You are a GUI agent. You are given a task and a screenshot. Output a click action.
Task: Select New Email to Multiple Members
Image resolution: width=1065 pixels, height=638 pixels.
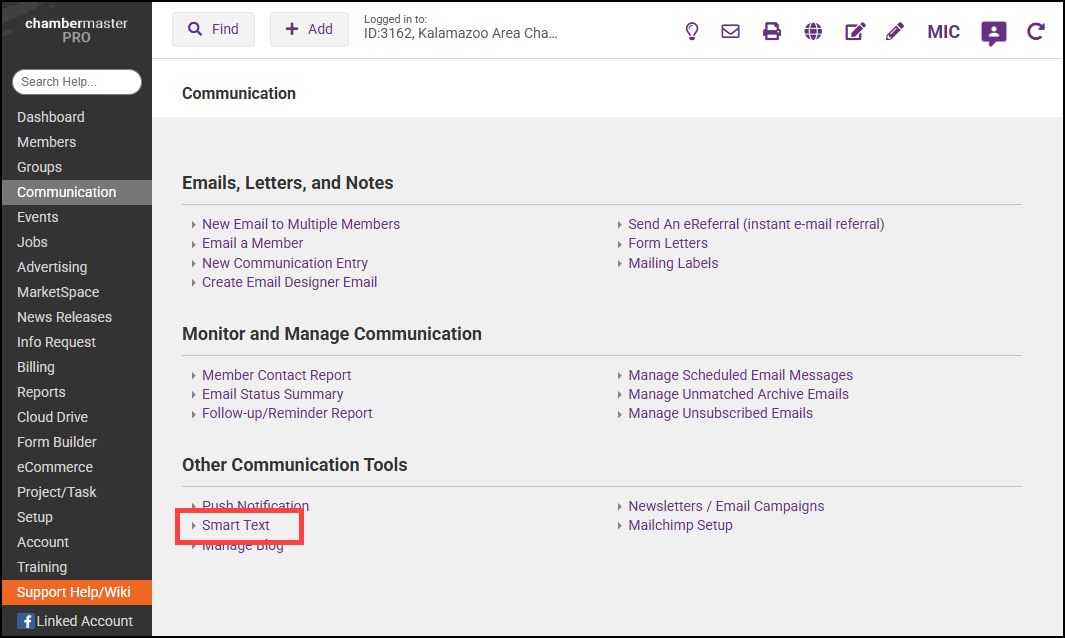point(301,224)
